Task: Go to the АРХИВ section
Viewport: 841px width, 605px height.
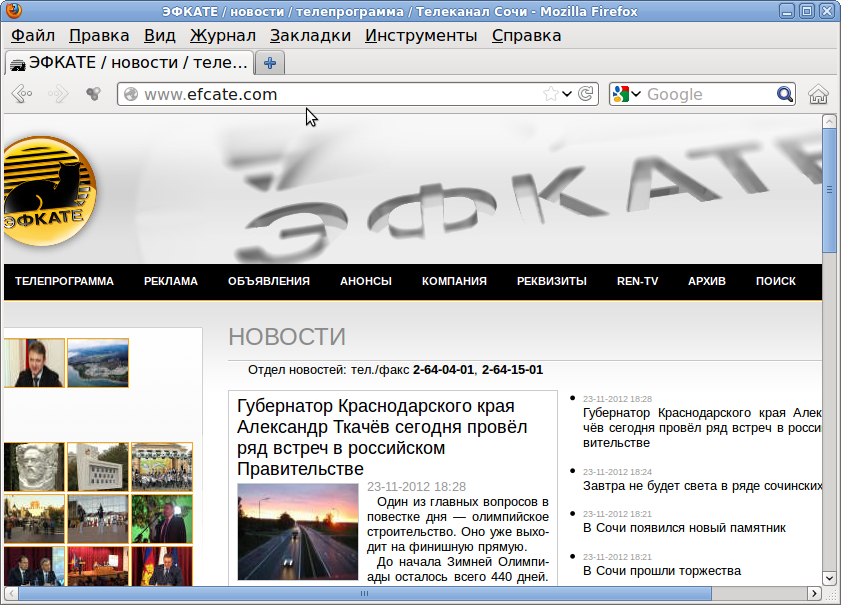Action: tap(706, 281)
